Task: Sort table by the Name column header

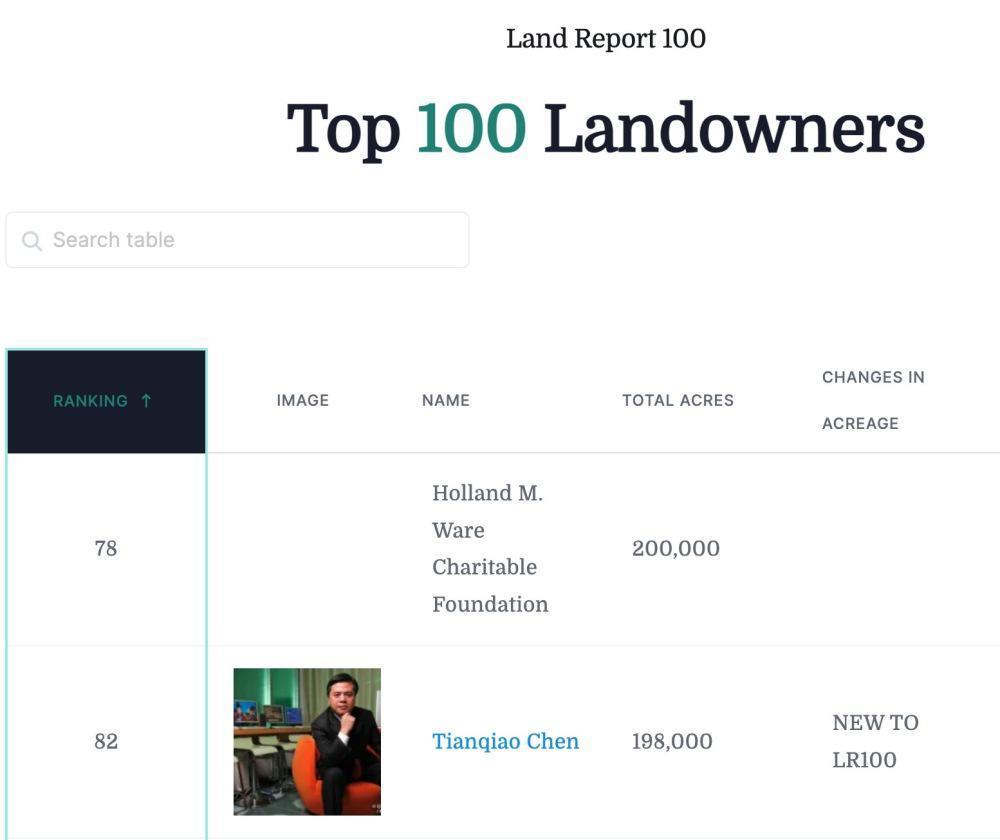Action: click(x=446, y=400)
